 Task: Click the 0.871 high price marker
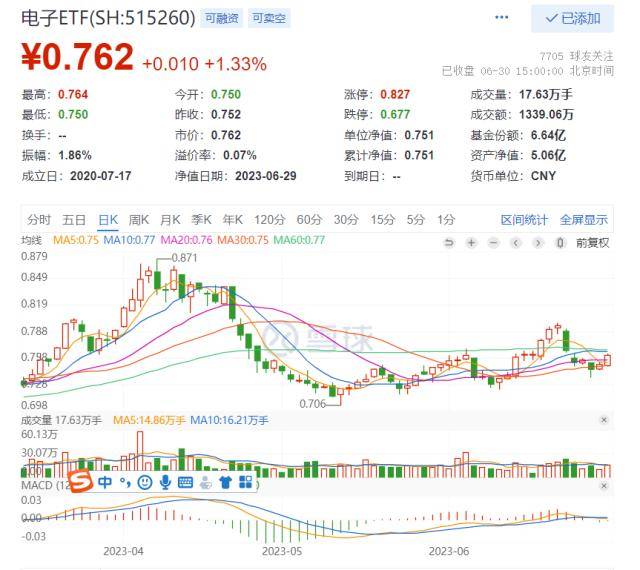(x=184, y=258)
